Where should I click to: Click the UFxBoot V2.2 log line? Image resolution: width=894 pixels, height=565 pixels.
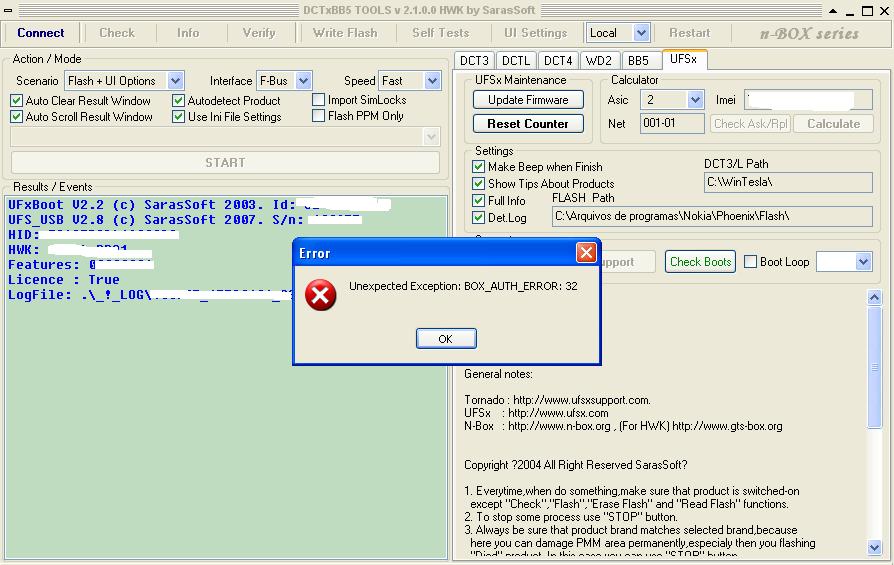click(198, 205)
